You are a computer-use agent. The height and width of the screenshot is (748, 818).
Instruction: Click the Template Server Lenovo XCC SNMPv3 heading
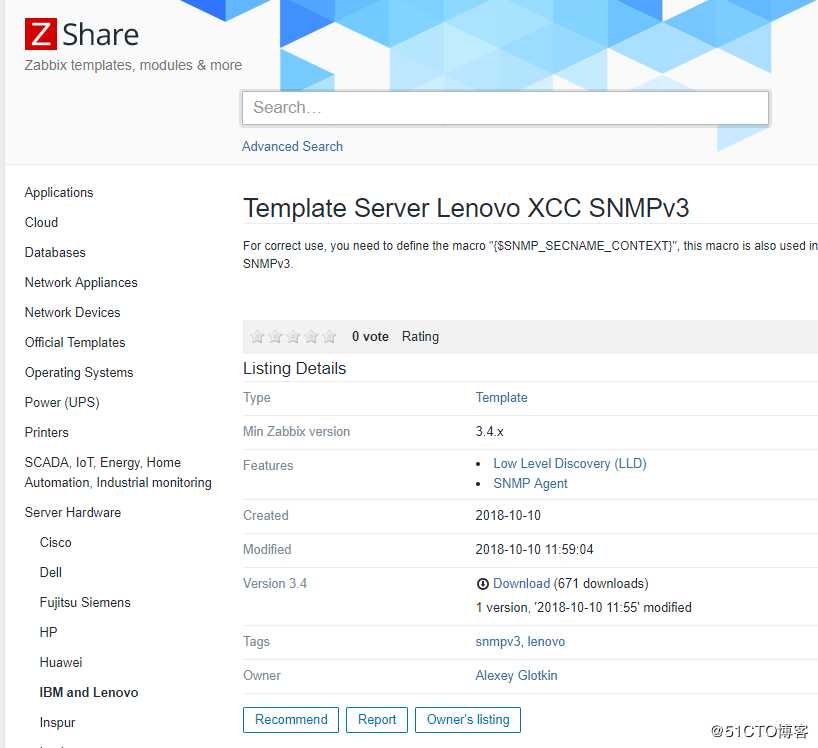[x=466, y=208]
